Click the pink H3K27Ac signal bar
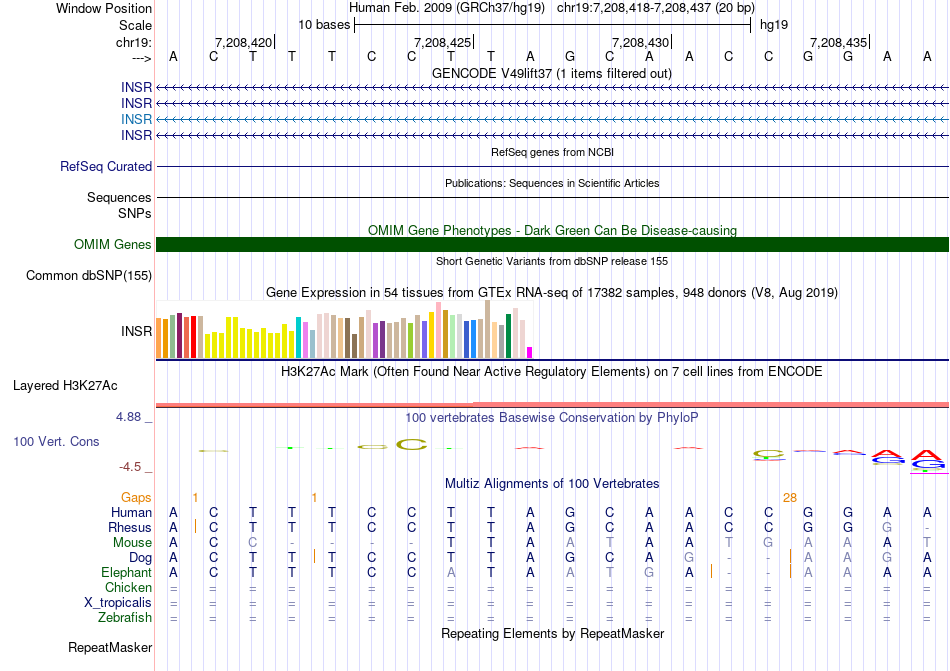 [552, 403]
